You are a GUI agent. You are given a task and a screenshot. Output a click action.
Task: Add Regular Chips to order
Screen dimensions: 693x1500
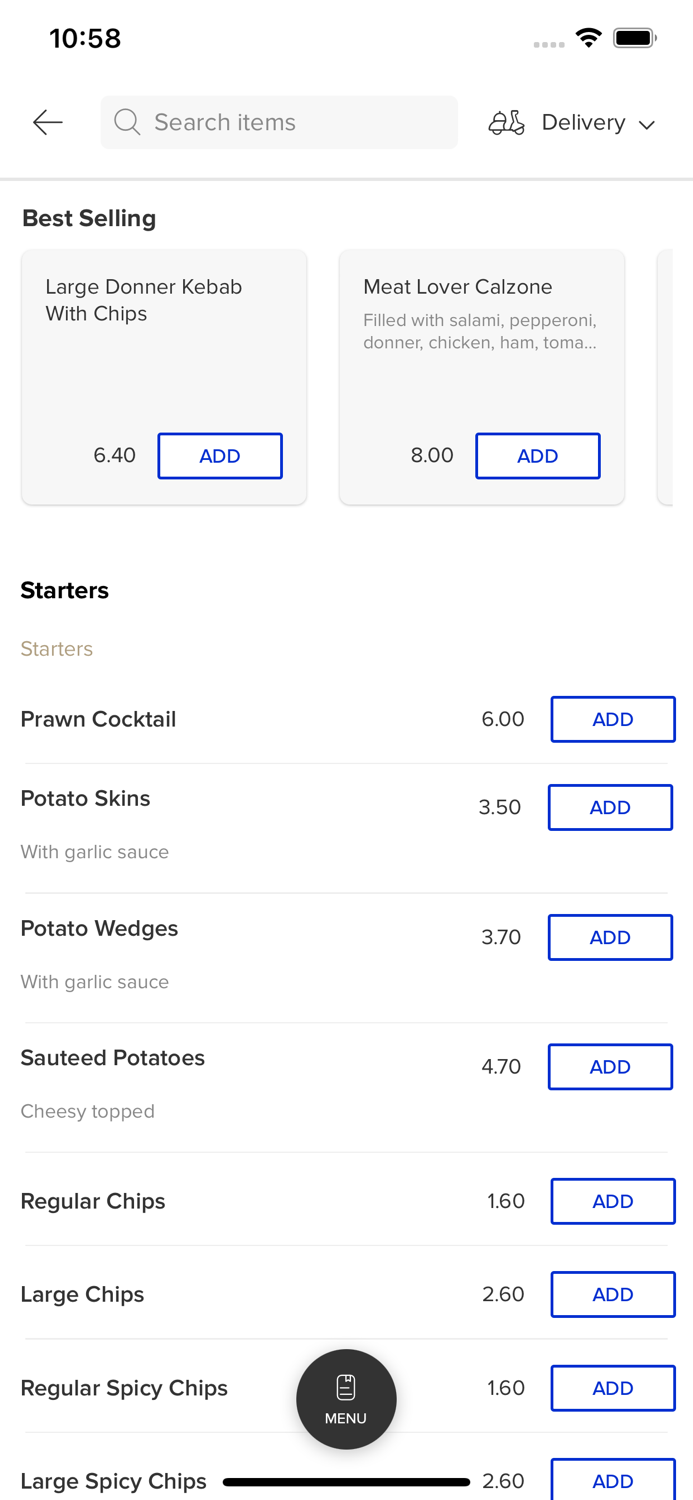(612, 1201)
